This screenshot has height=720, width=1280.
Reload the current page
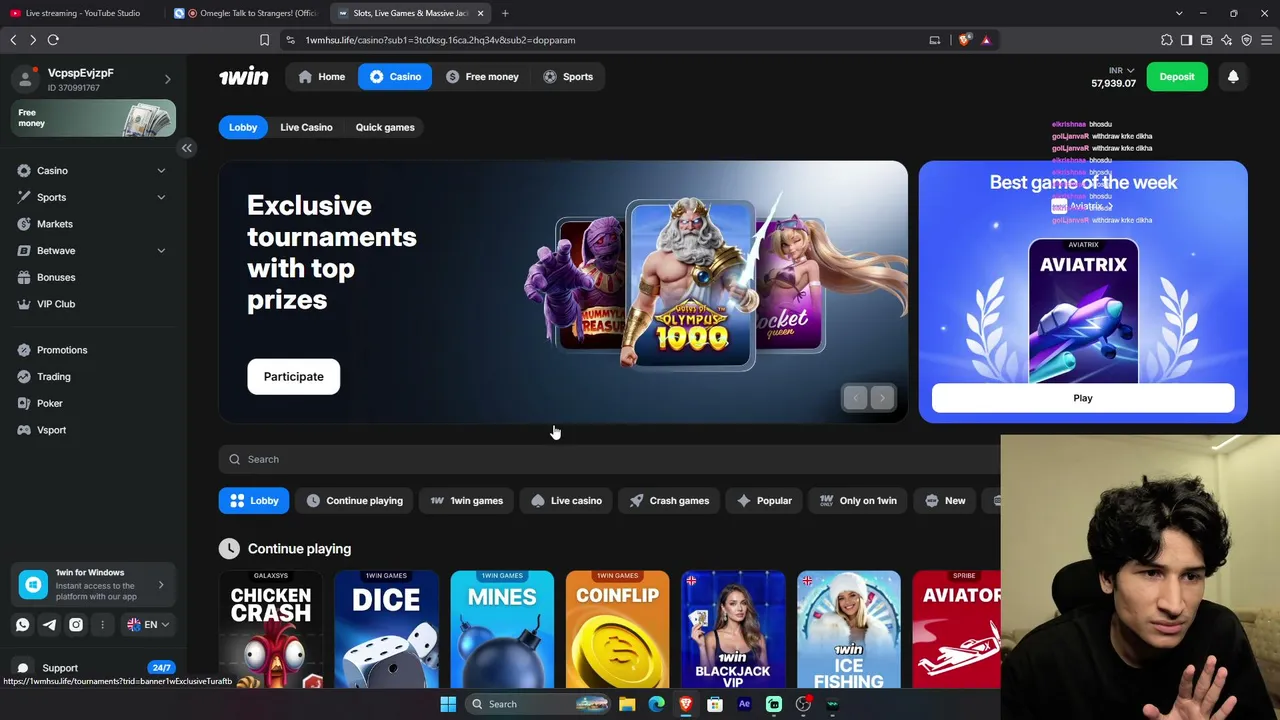[x=53, y=40]
